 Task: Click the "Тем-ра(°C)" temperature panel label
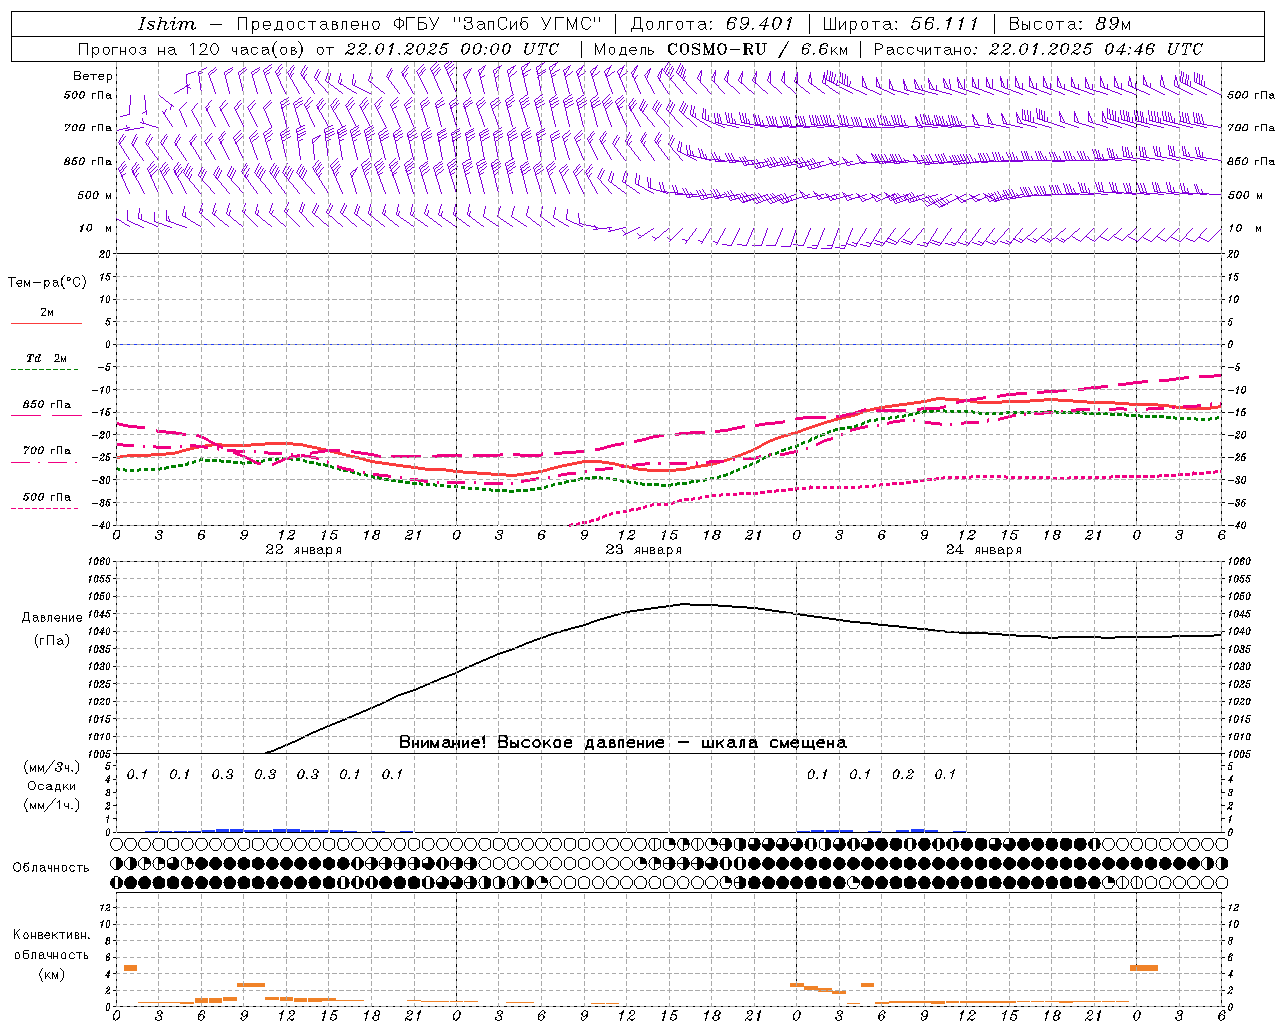(x=47, y=283)
